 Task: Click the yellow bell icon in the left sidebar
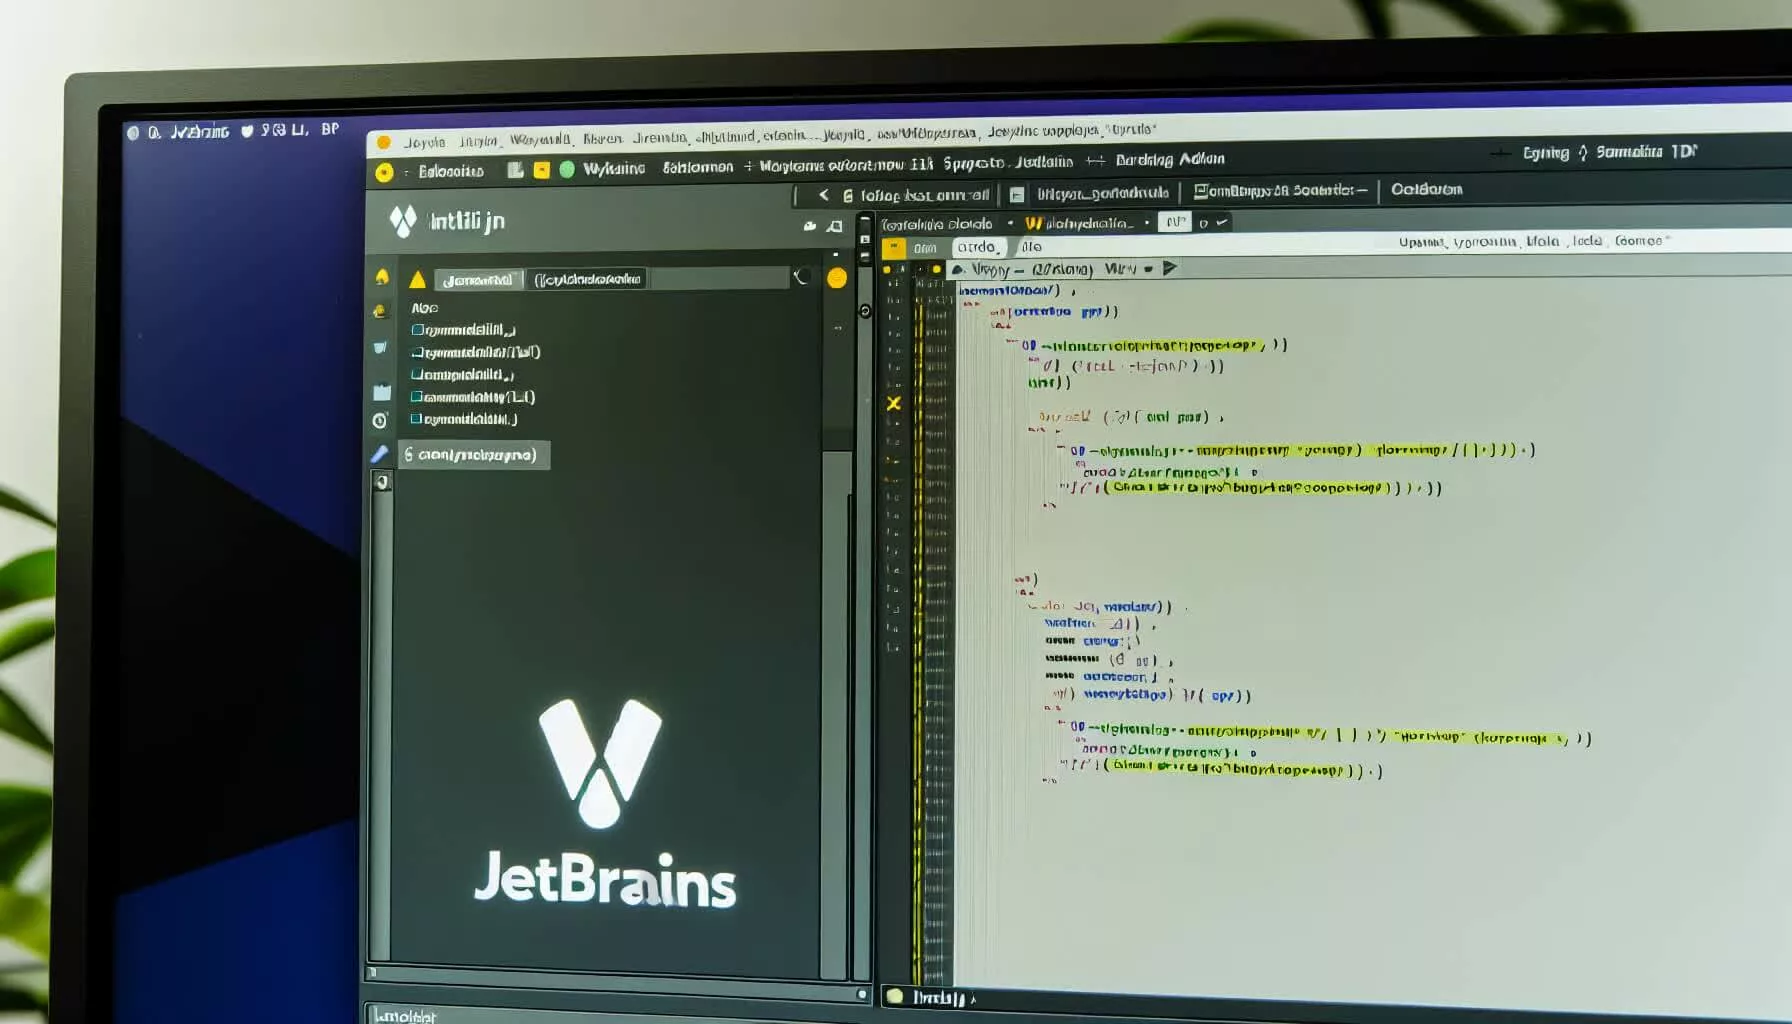click(381, 277)
